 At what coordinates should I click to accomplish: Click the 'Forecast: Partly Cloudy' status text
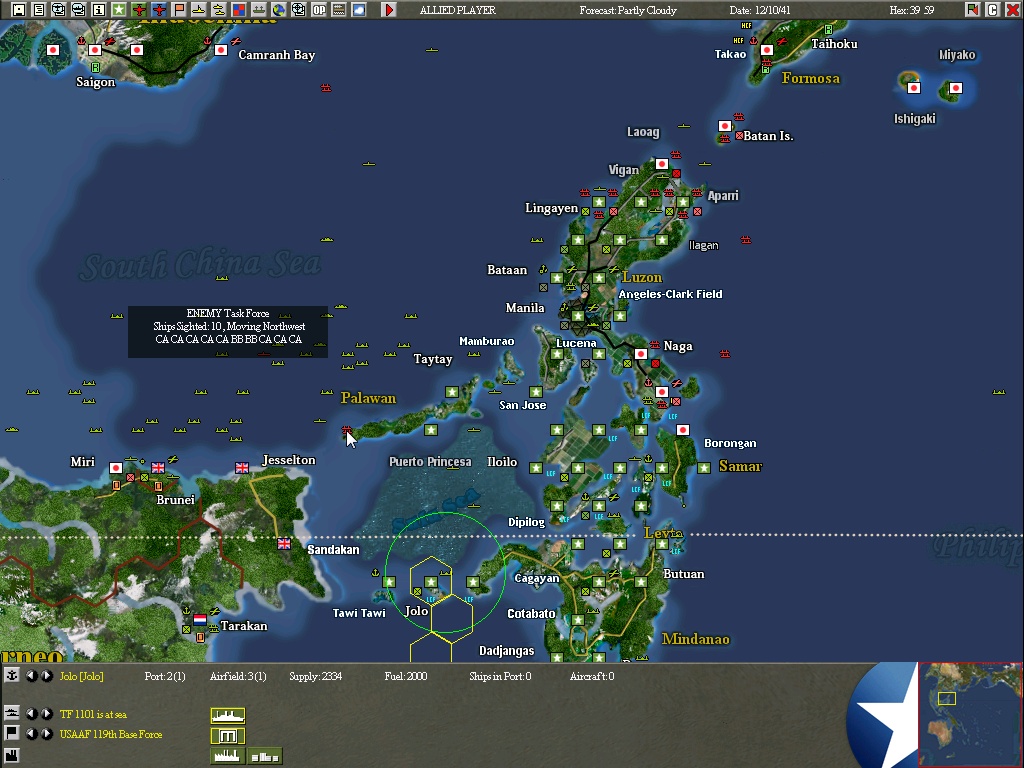tap(628, 10)
